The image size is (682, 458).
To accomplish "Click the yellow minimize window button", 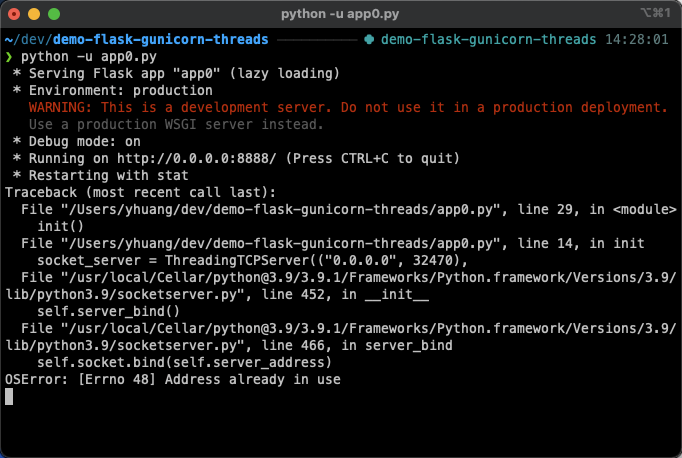I will (x=34, y=14).
